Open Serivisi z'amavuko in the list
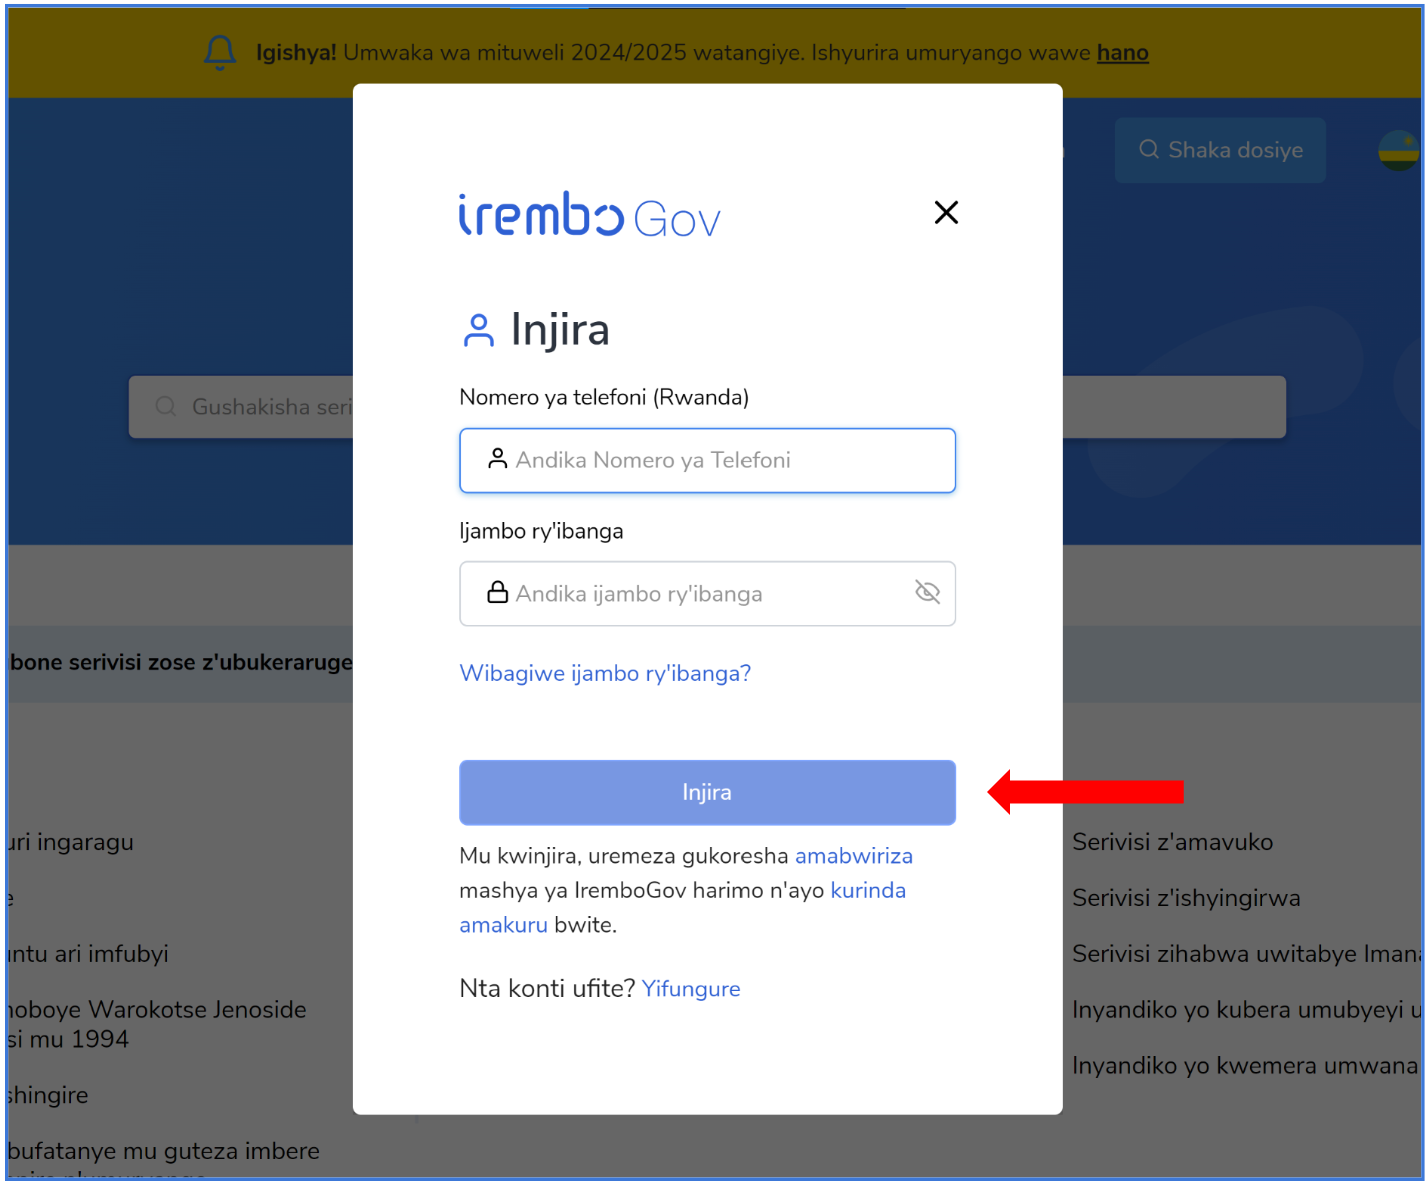 [x=1172, y=842]
